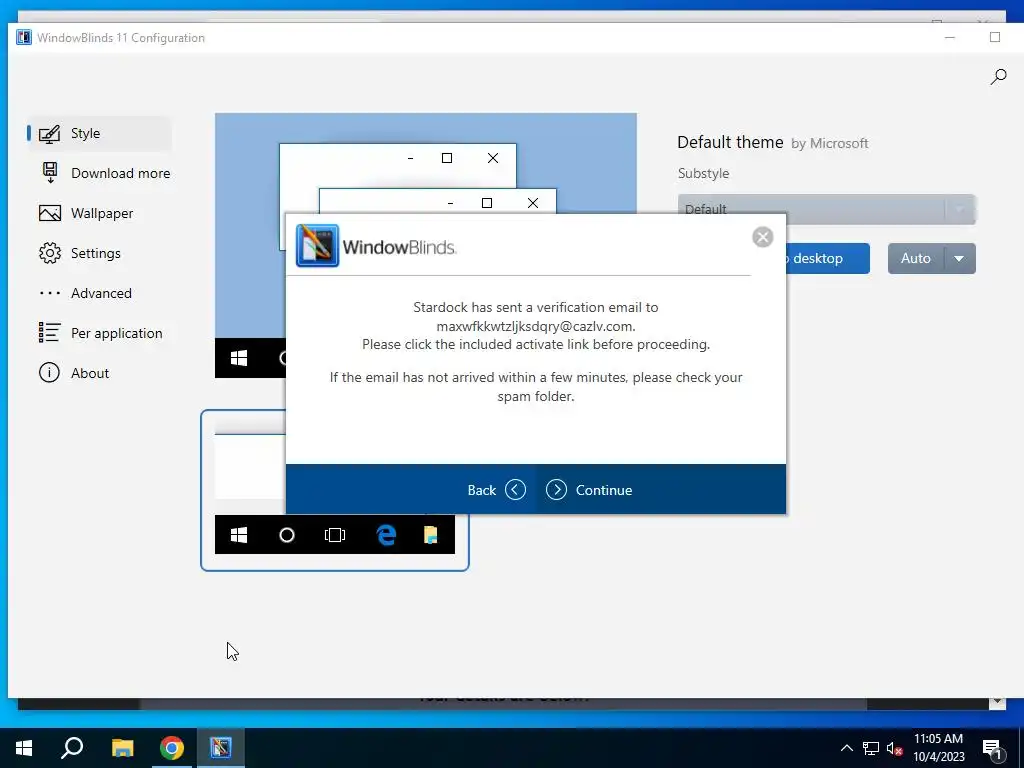Minimize the WindowBlinds Configuration window
The width and height of the screenshot is (1024, 768).
coord(950,37)
